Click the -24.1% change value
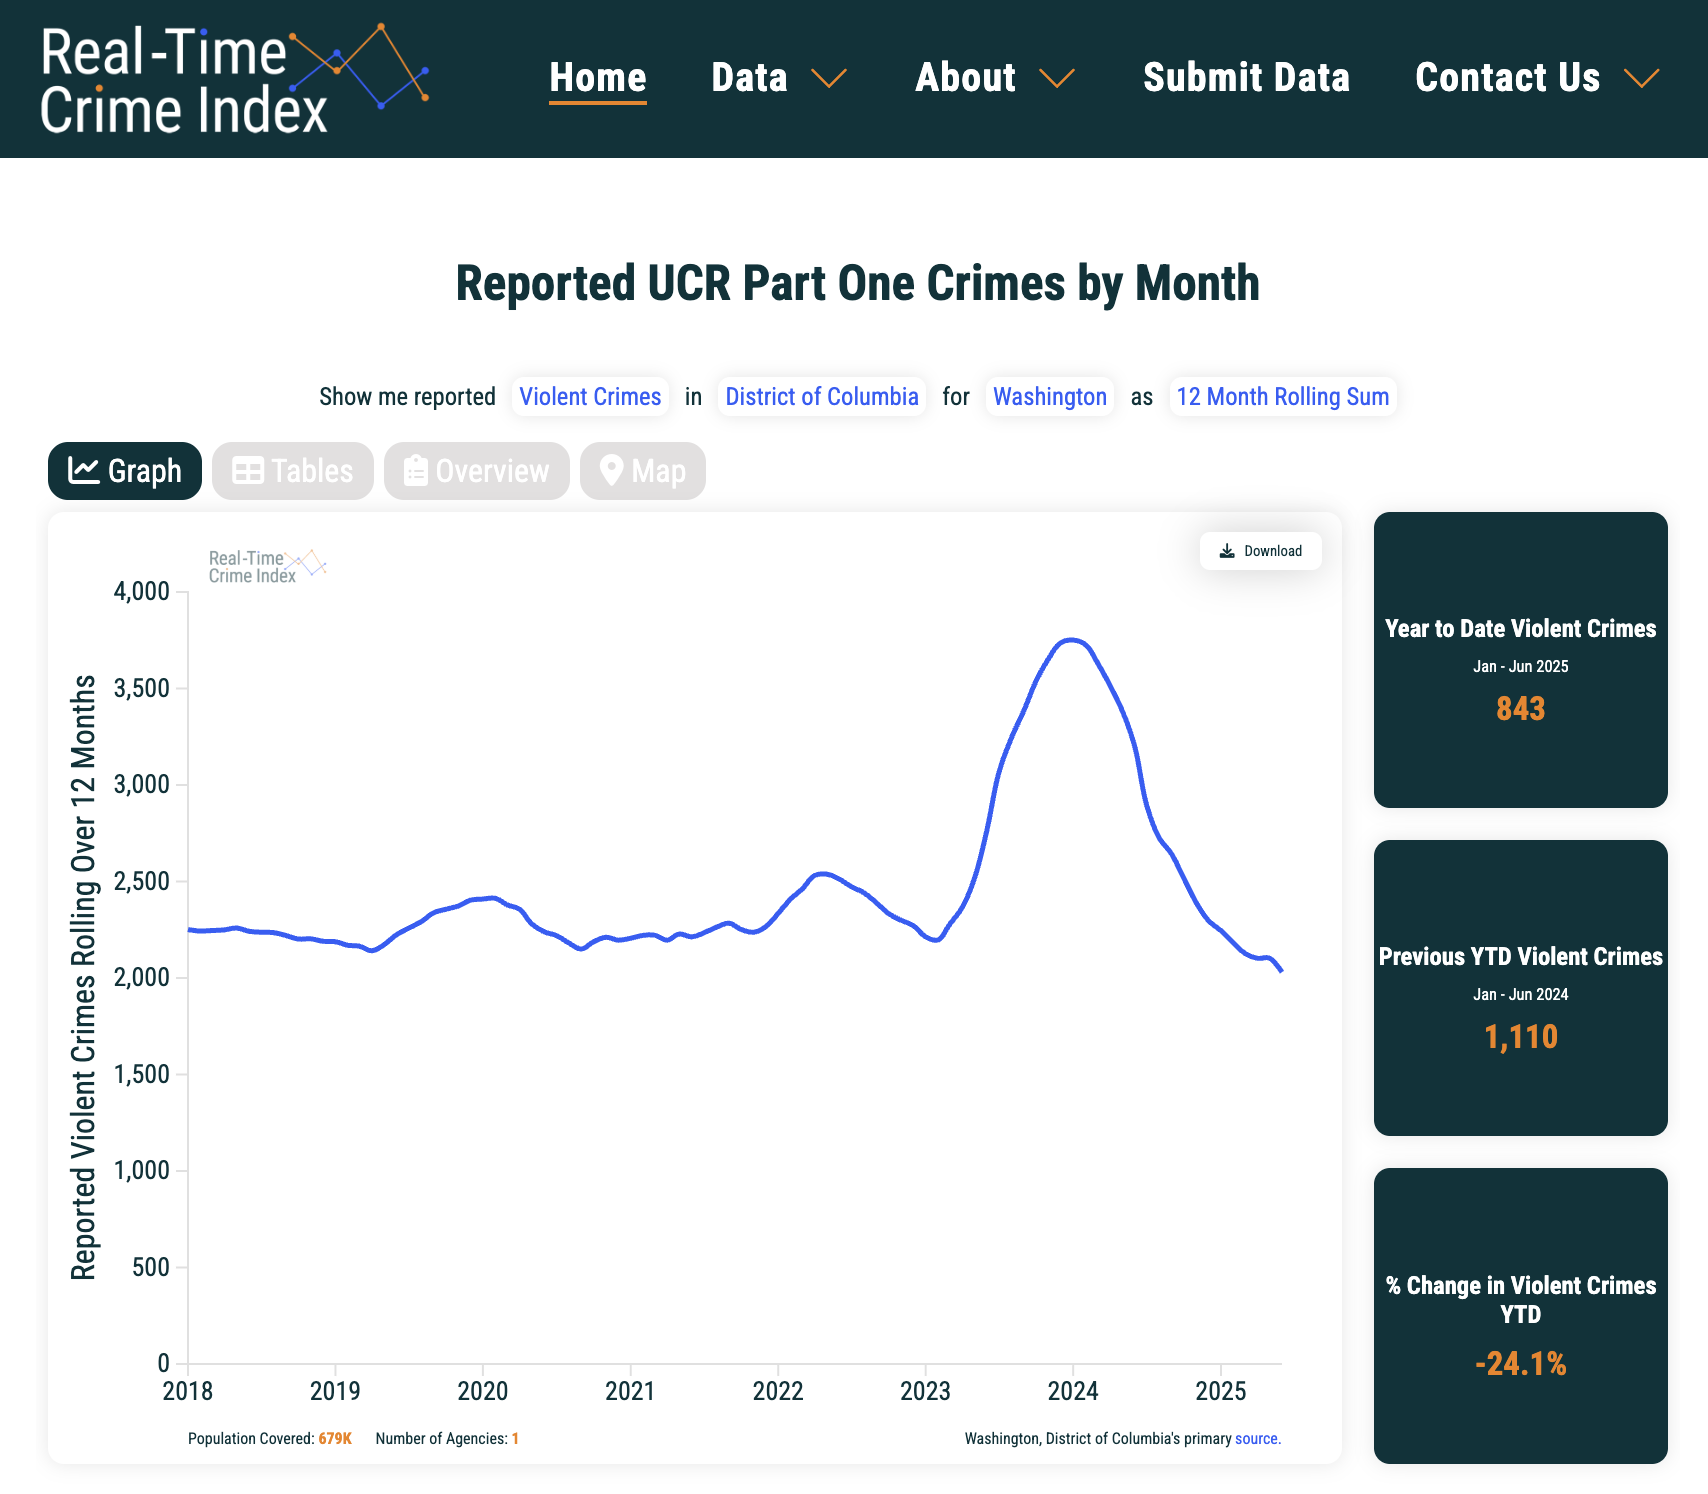The width and height of the screenshot is (1708, 1494). (x=1521, y=1364)
